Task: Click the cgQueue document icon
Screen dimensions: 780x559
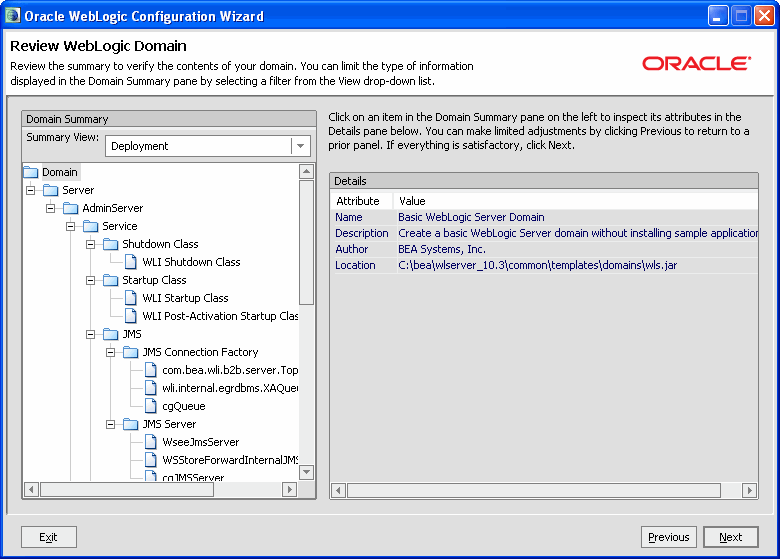Action: click(151, 406)
